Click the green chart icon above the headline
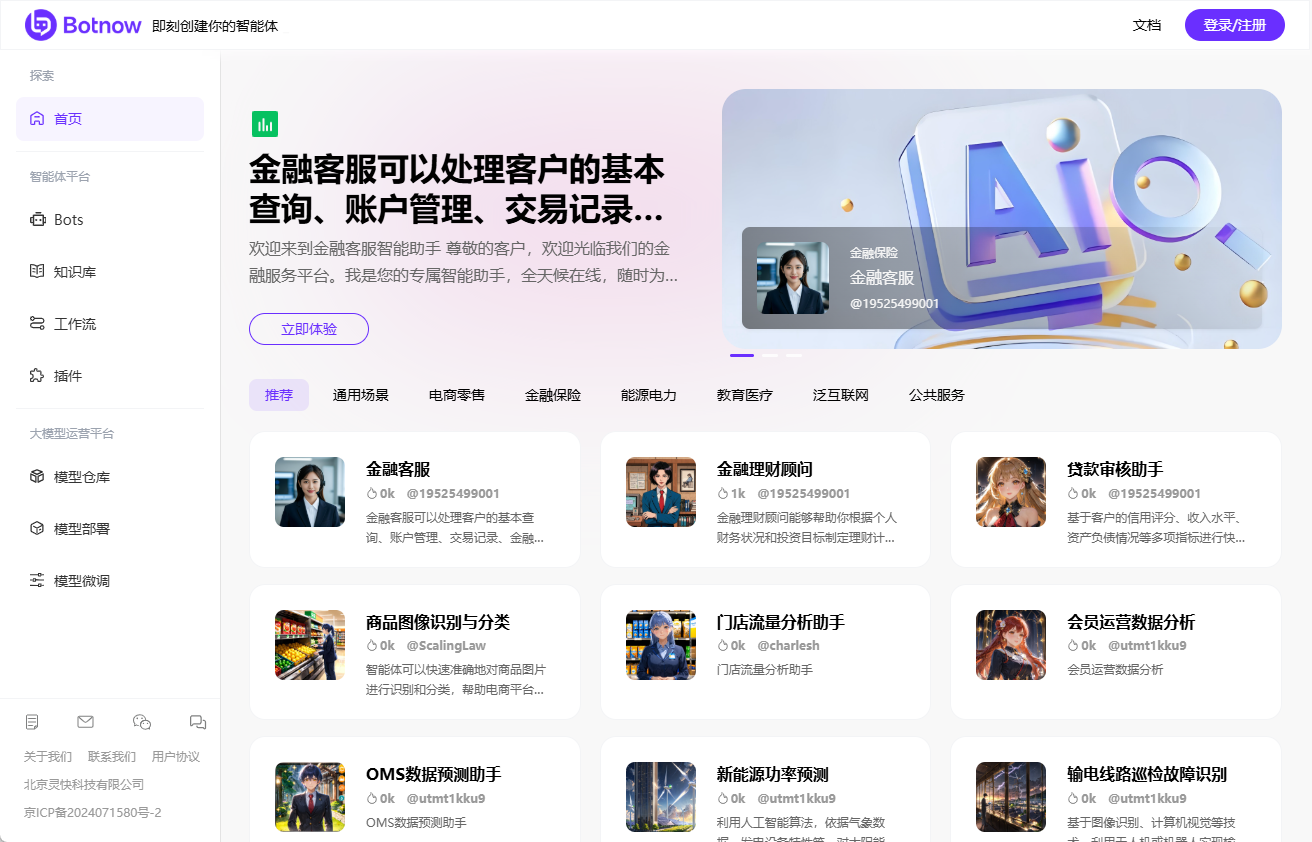The image size is (1312, 842). click(265, 124)
